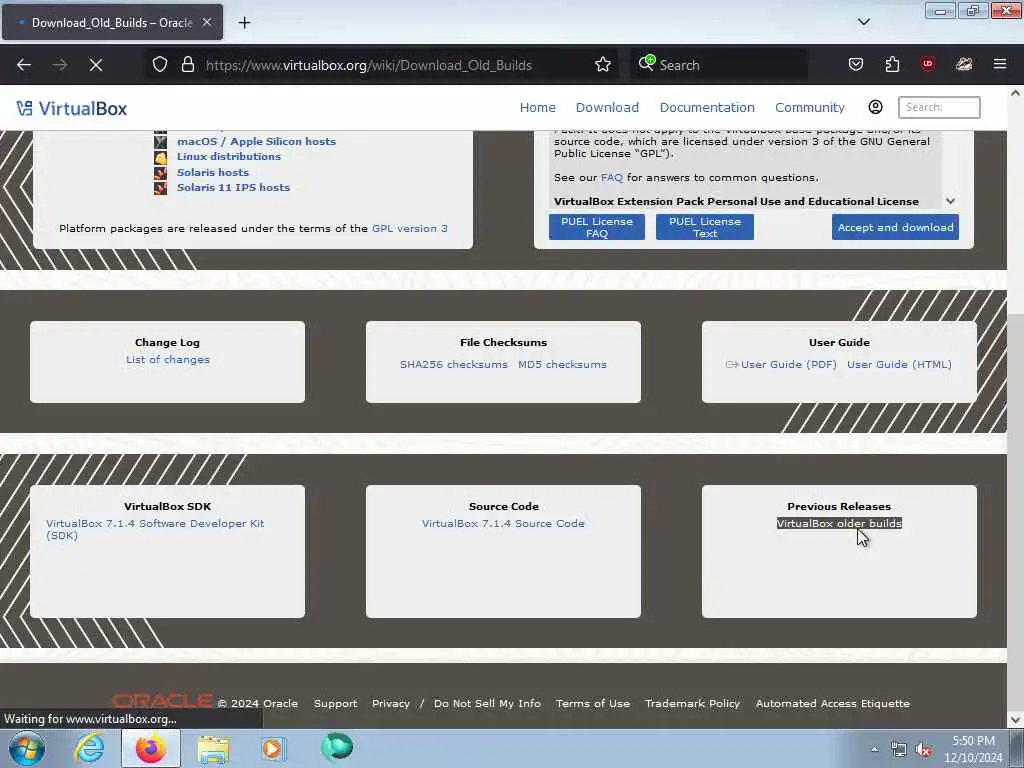Open Windows Media Player from taskbar
Image resolution: width=1024 pixels, height=768 pixels.
273,748
